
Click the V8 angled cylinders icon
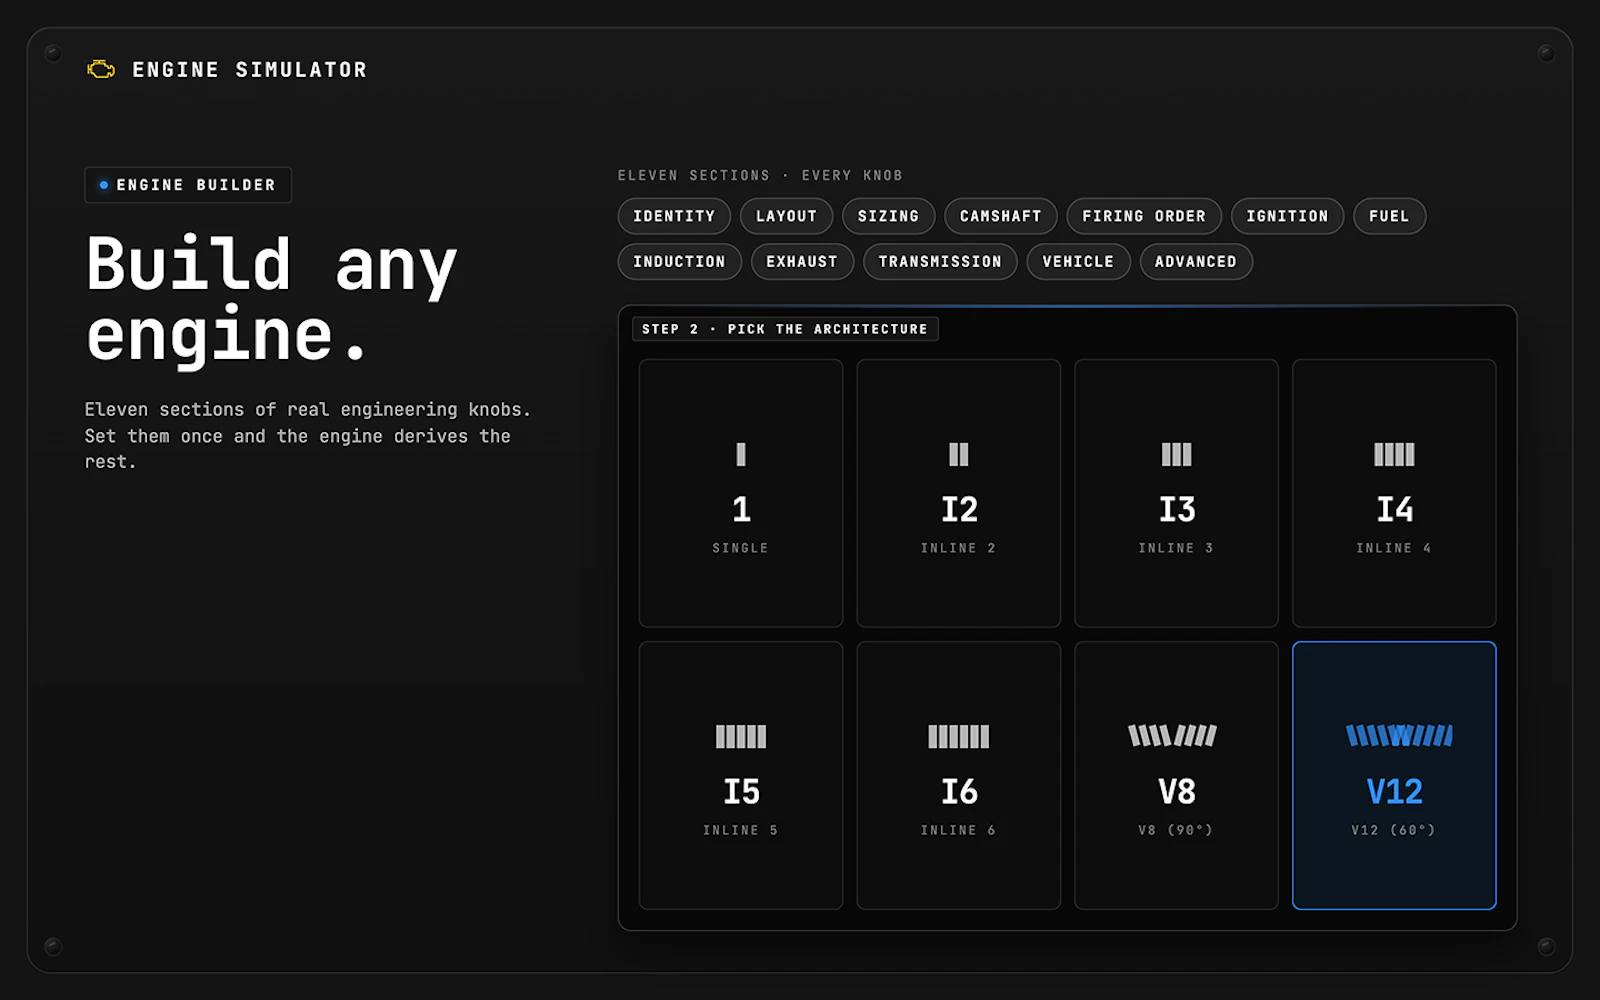(1173, 736)
